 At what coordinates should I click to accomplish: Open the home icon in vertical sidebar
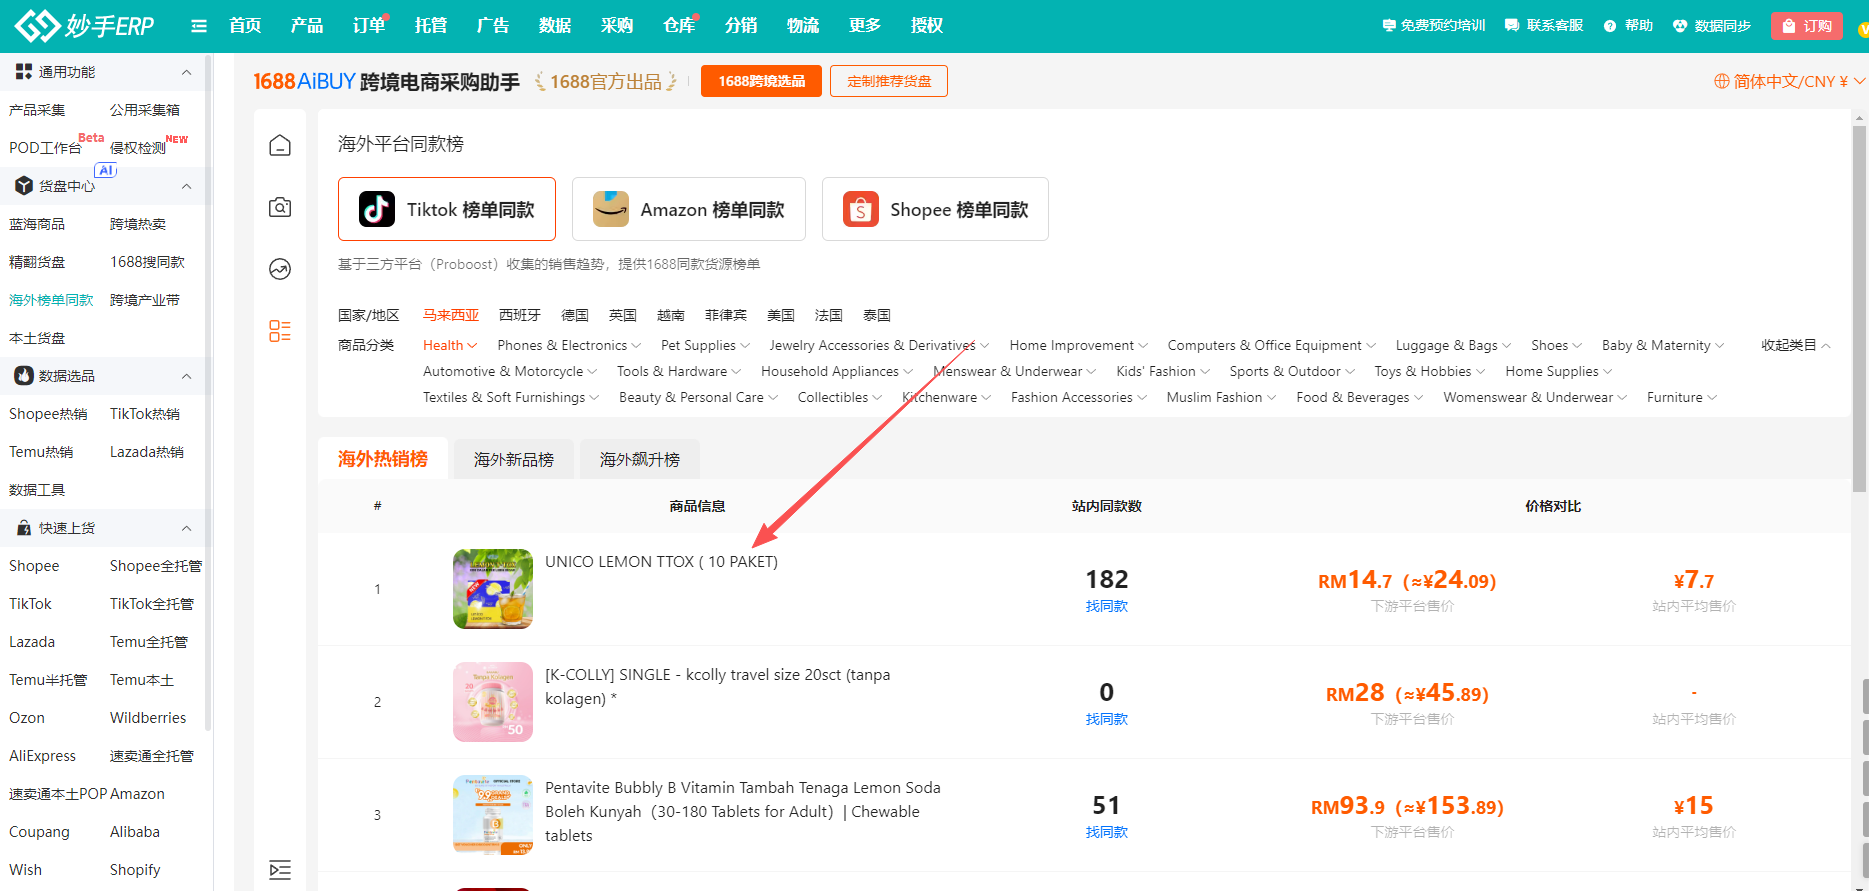click(280, 146)
